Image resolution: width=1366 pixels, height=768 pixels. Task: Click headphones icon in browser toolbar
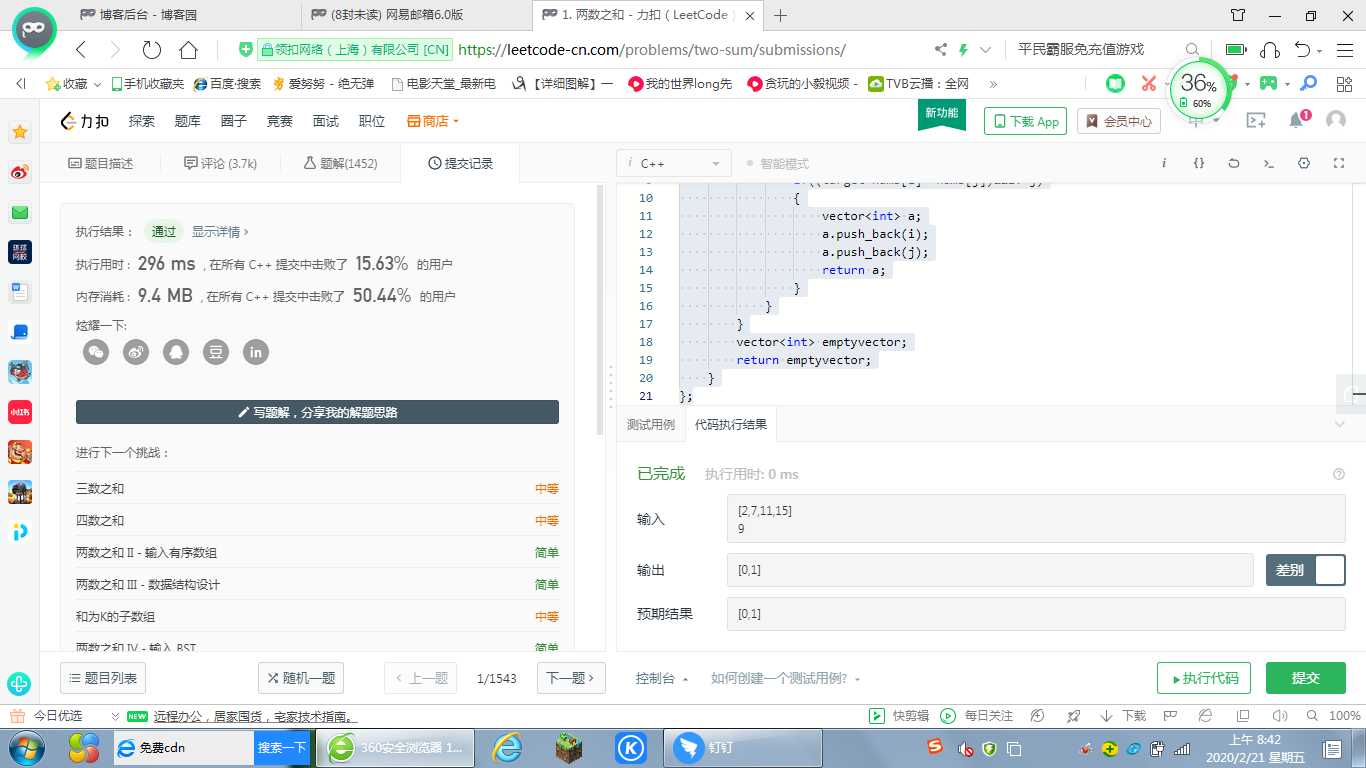click(x=1270, y=49)
